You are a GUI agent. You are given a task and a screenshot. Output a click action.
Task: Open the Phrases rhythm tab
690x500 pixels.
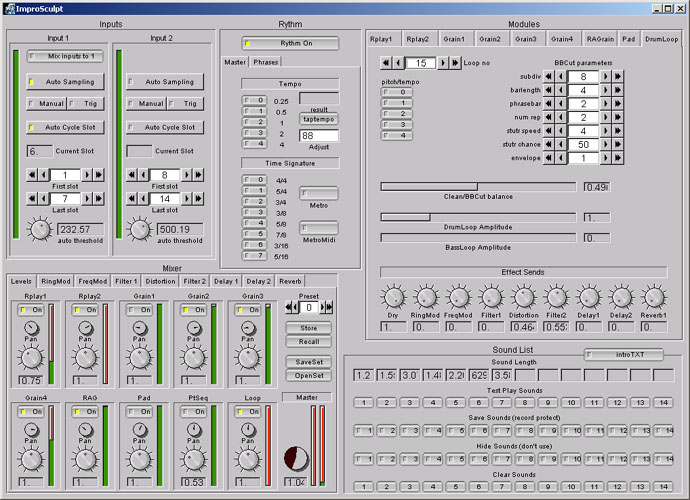[x=265, y=62]
